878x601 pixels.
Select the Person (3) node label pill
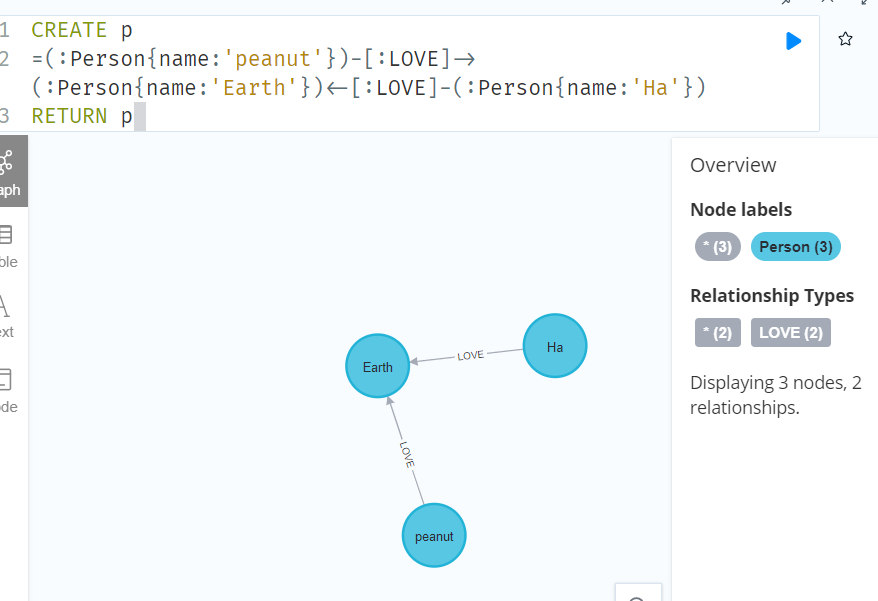click(796, 246)
